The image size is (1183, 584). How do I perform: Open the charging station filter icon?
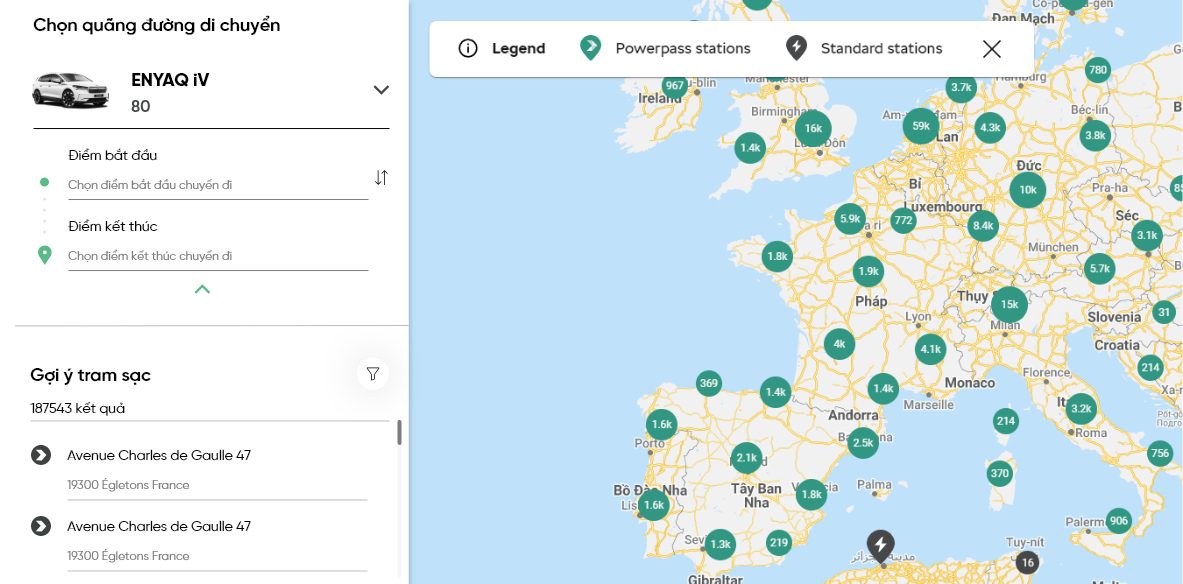point(373,374)
